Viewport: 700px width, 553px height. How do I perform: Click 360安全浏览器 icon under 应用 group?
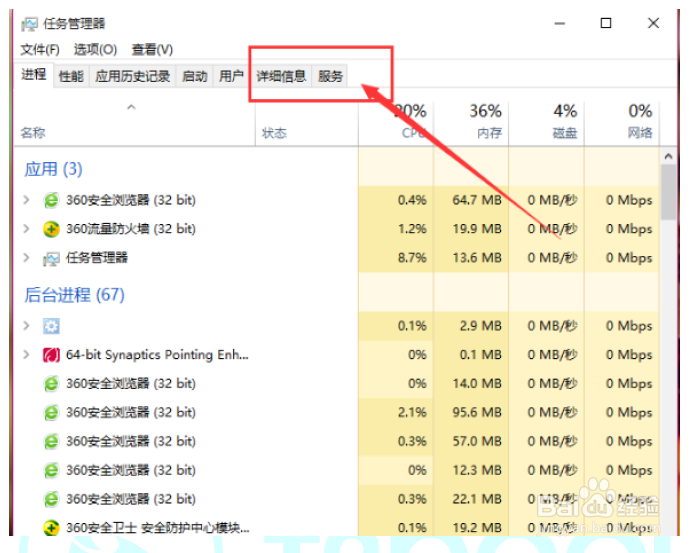point(51,200)
